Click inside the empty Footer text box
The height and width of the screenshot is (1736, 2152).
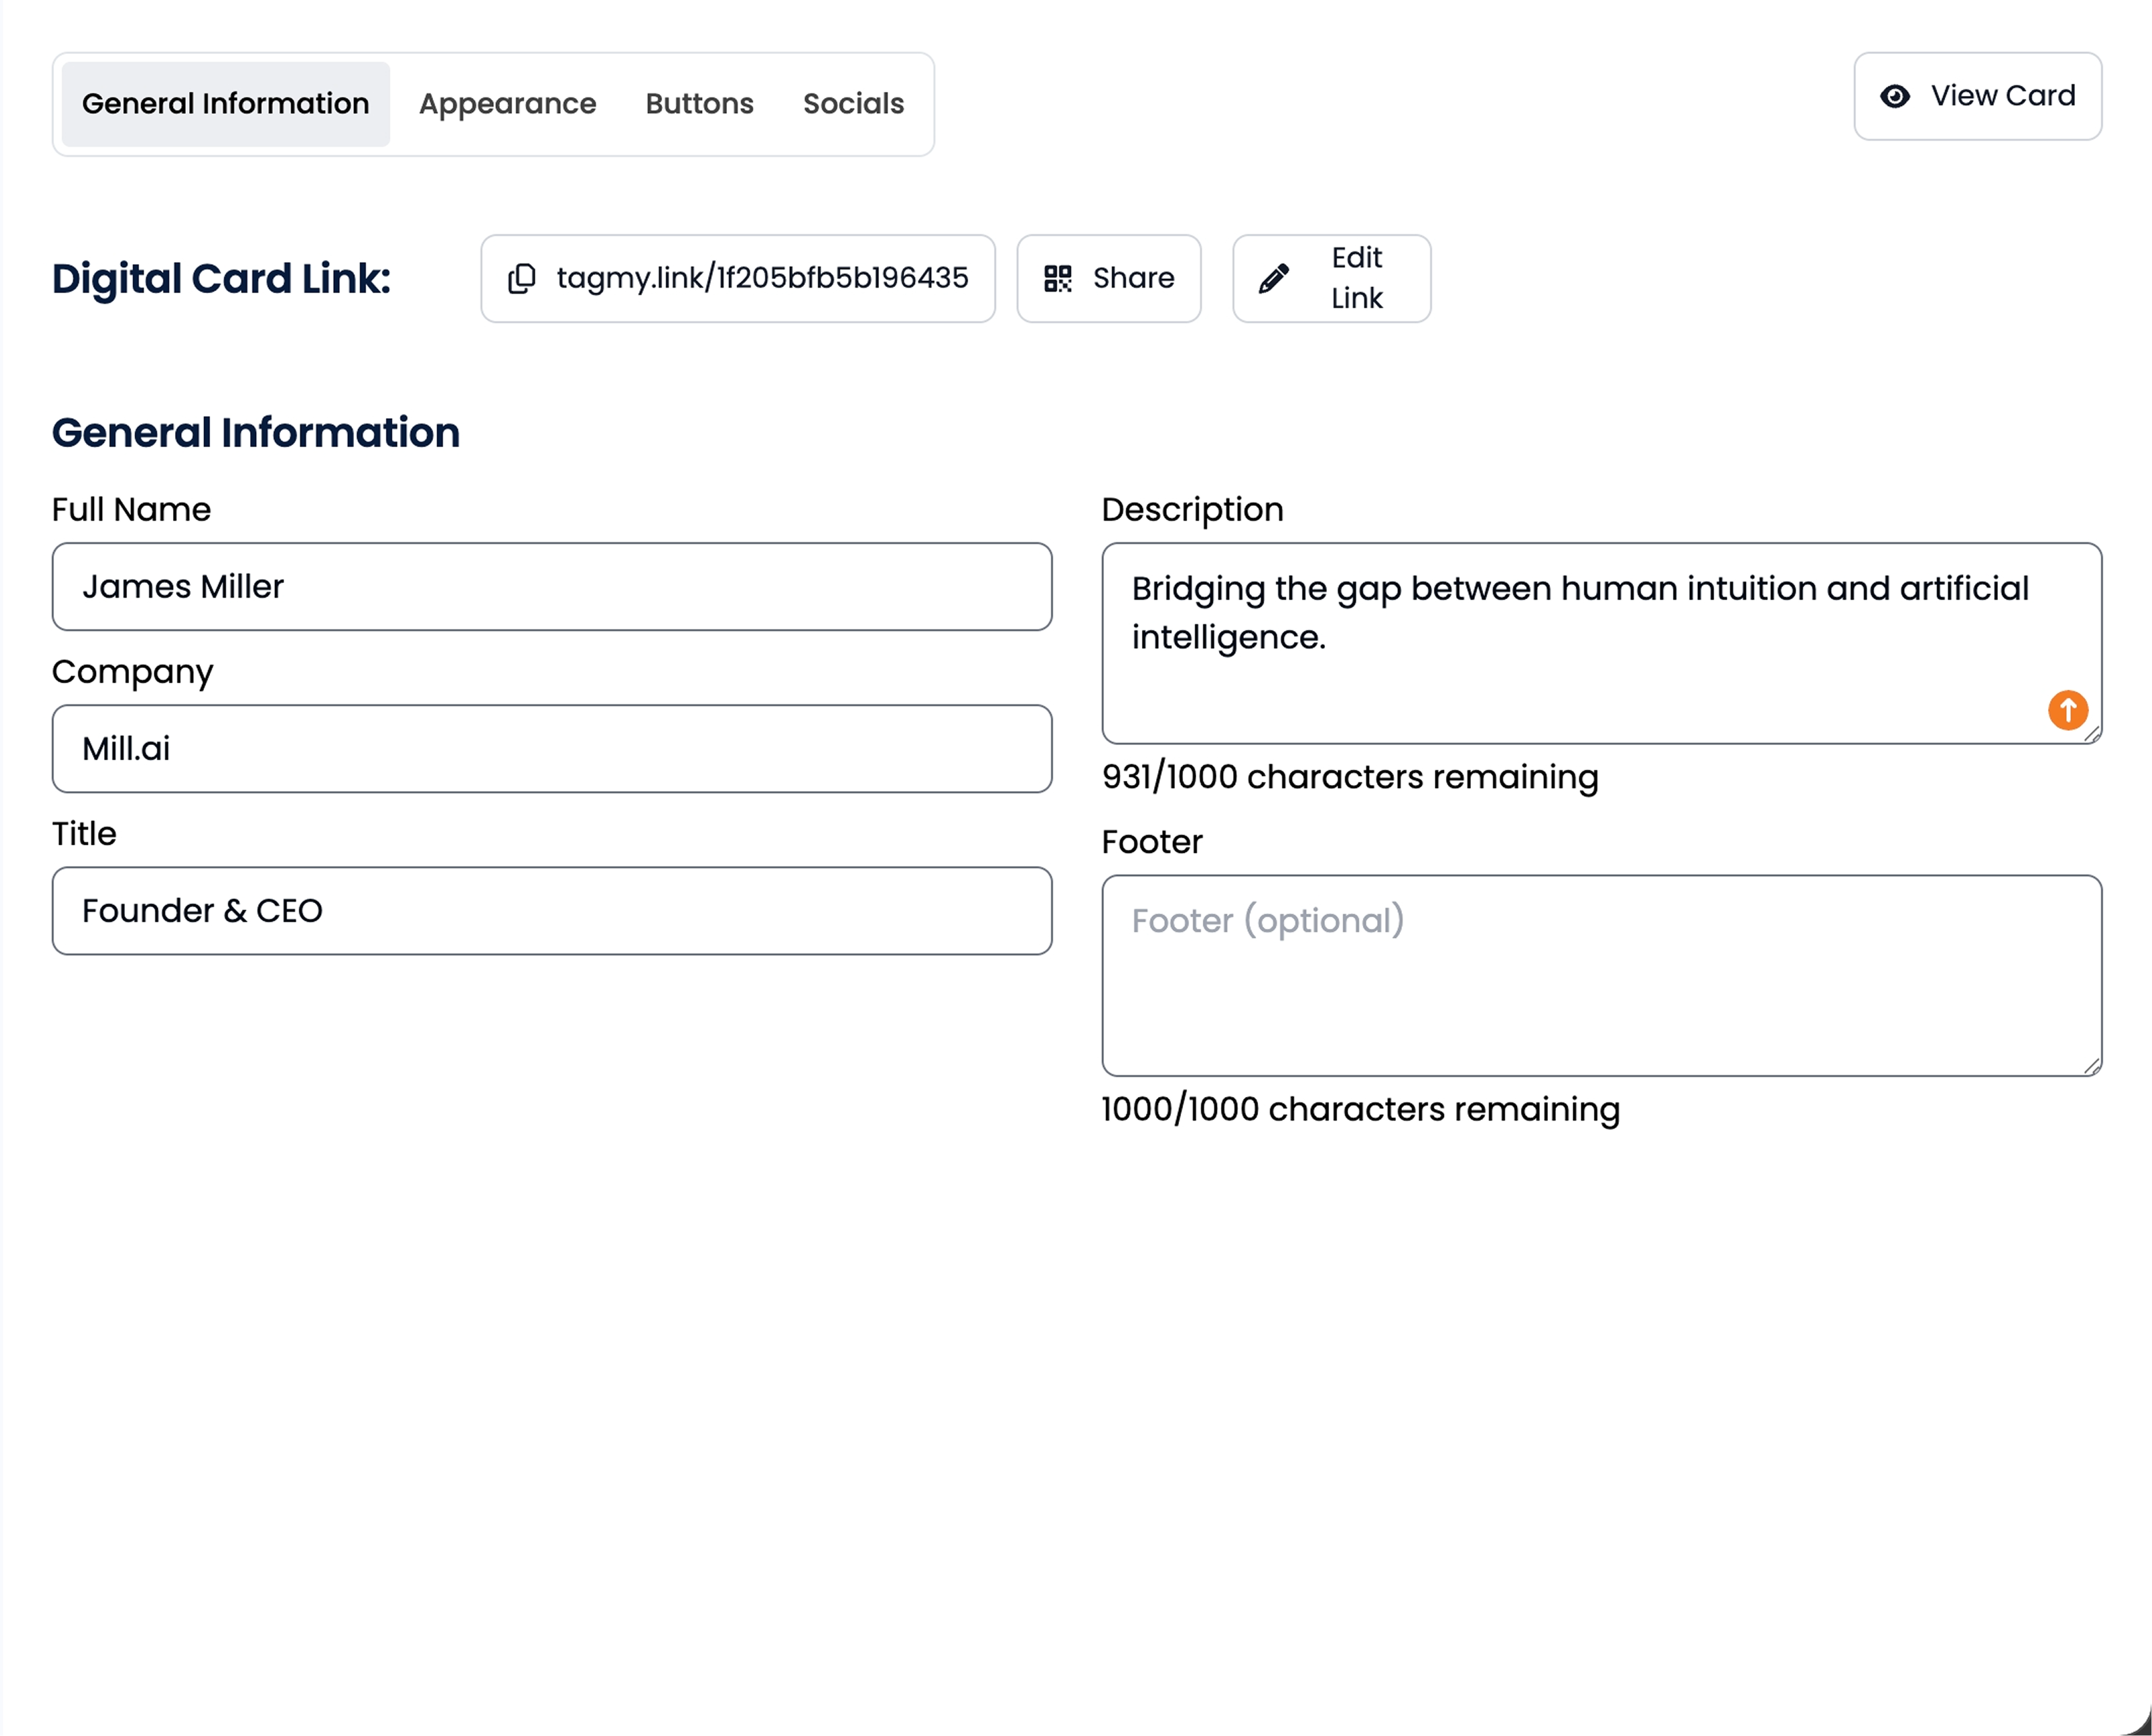(x=1600, y=970)
